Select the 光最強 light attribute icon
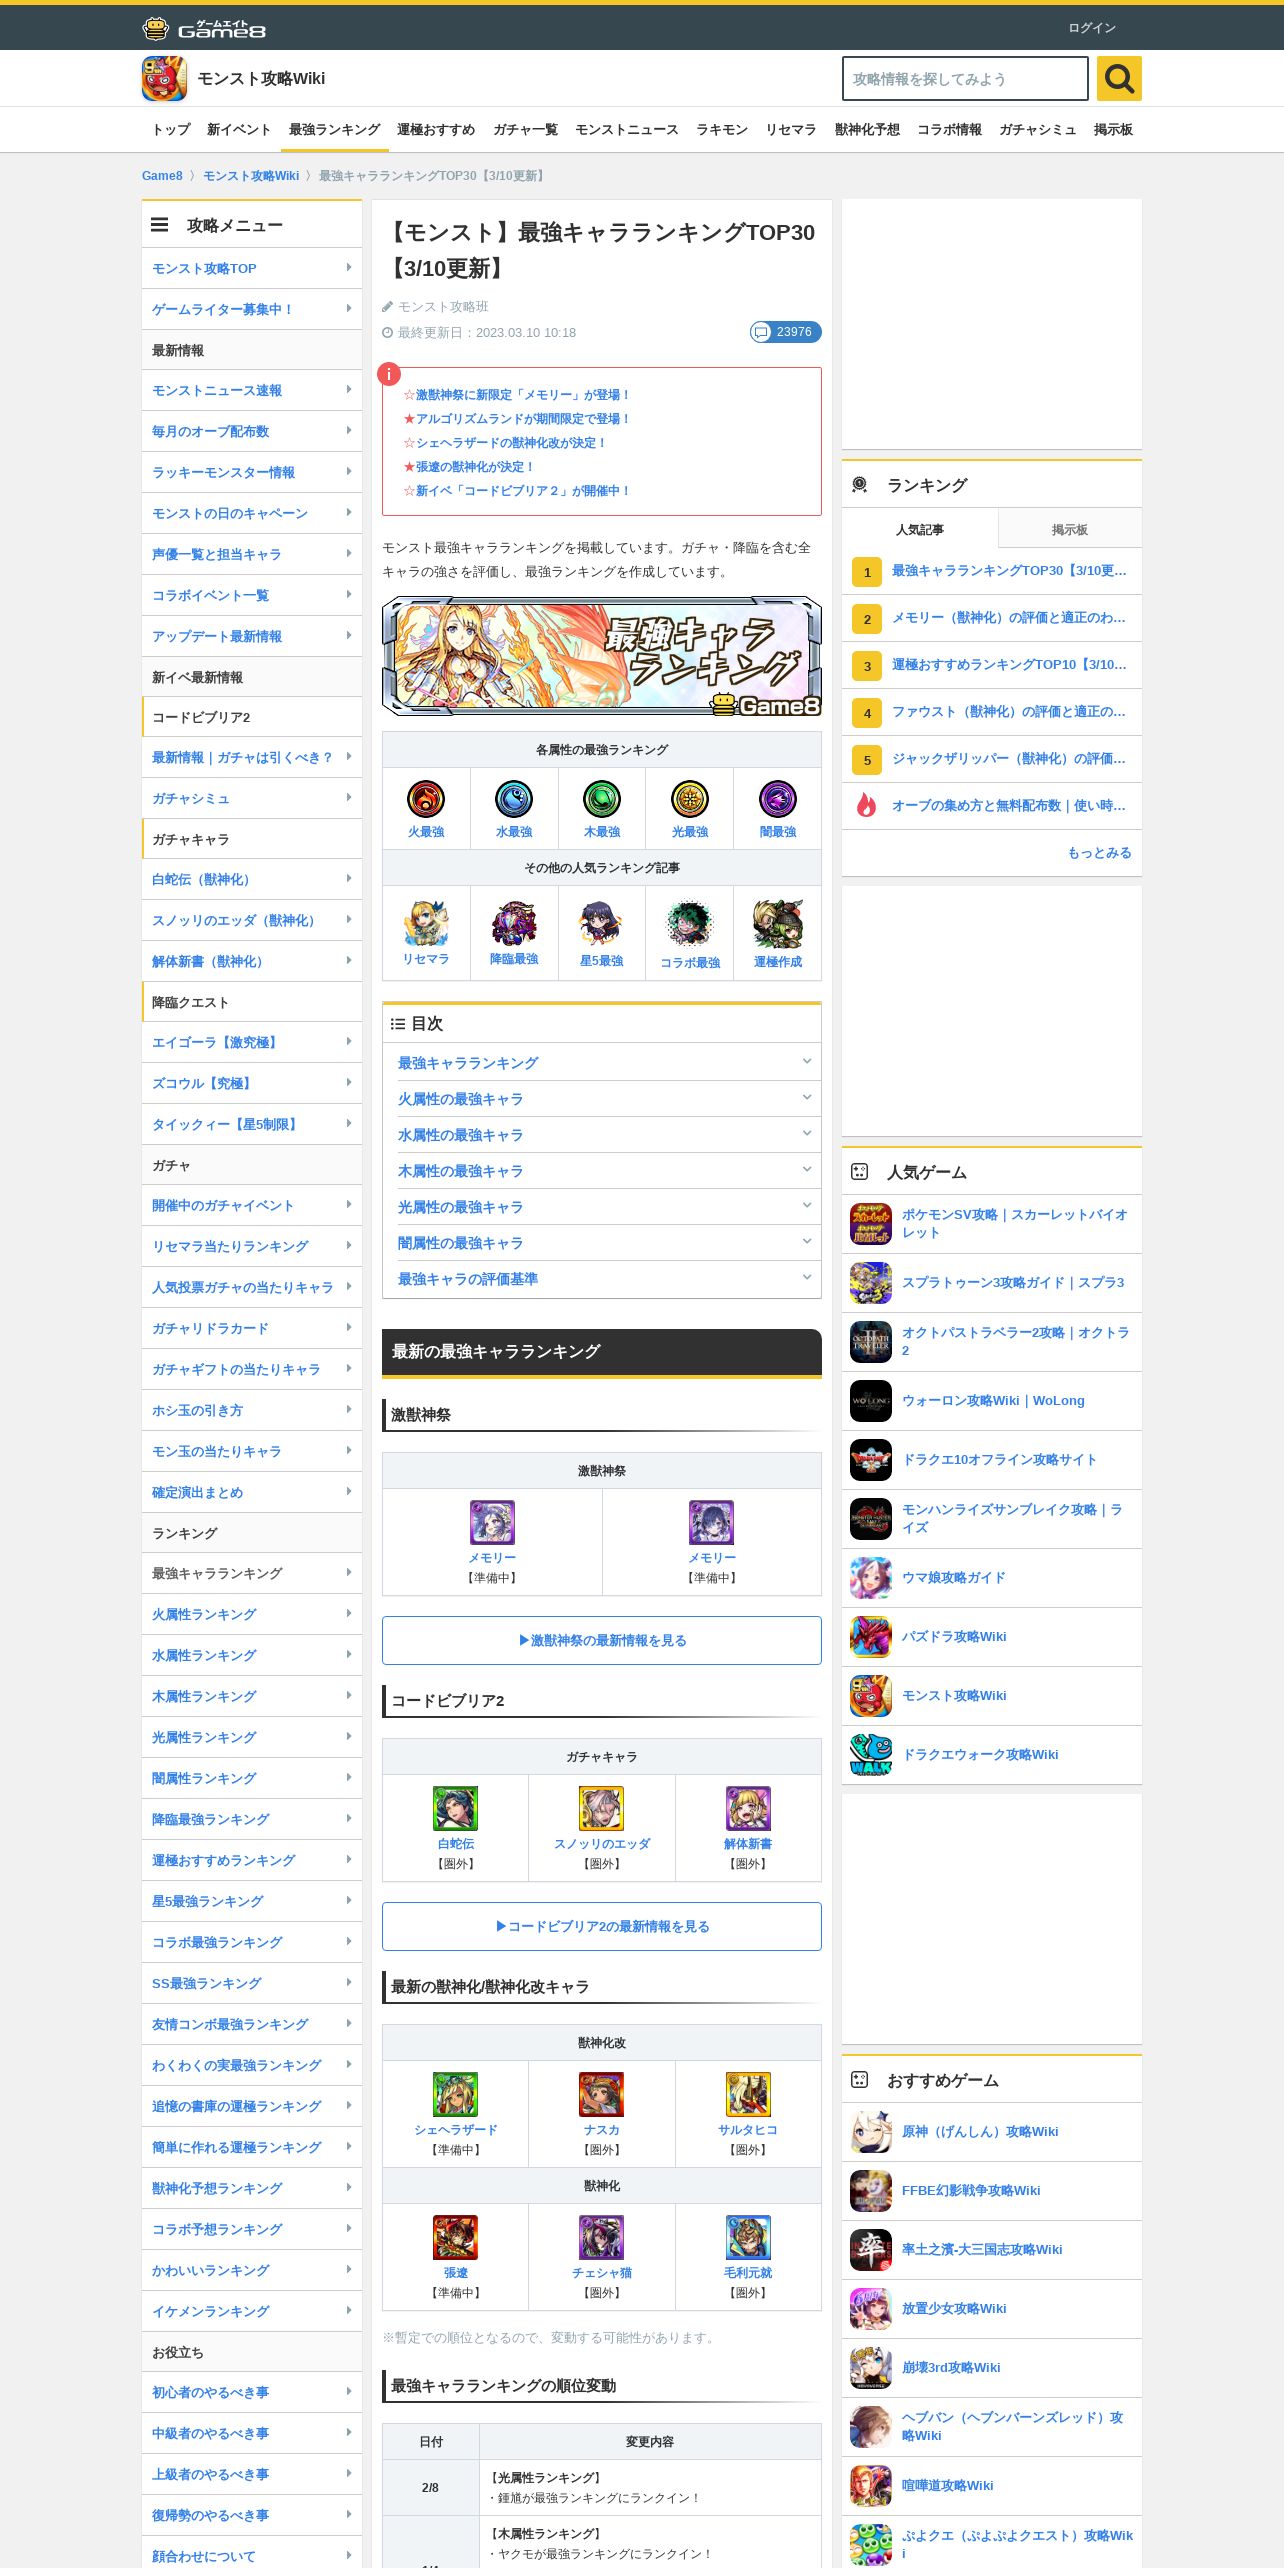The height and width of the screenshot is (2568, 1284). 690,799
